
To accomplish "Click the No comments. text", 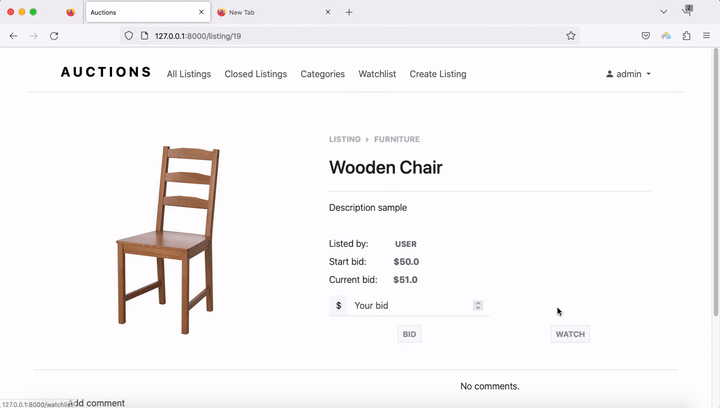I will pos(490,386).
